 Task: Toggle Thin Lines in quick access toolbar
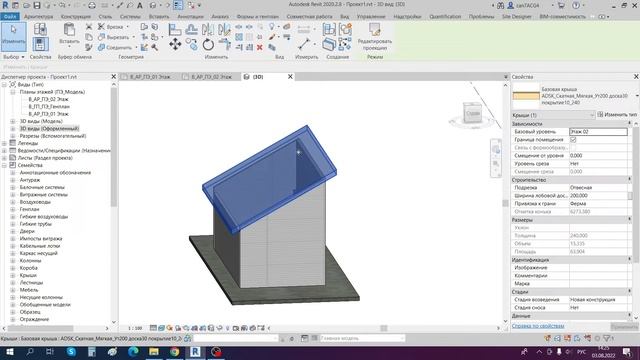178,5
